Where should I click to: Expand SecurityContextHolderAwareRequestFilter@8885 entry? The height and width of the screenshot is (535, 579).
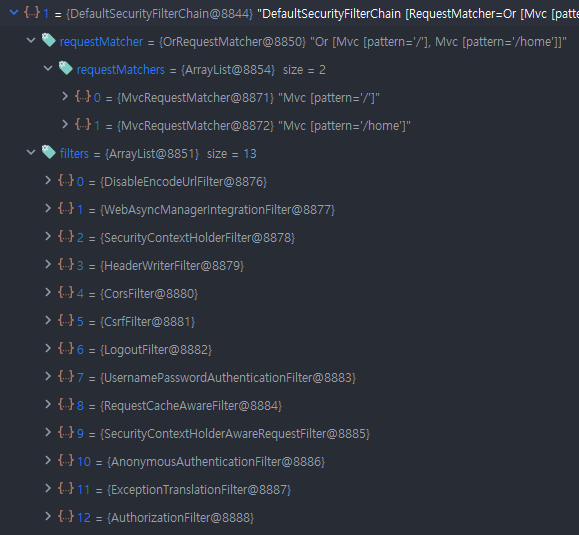pos(48,432)
